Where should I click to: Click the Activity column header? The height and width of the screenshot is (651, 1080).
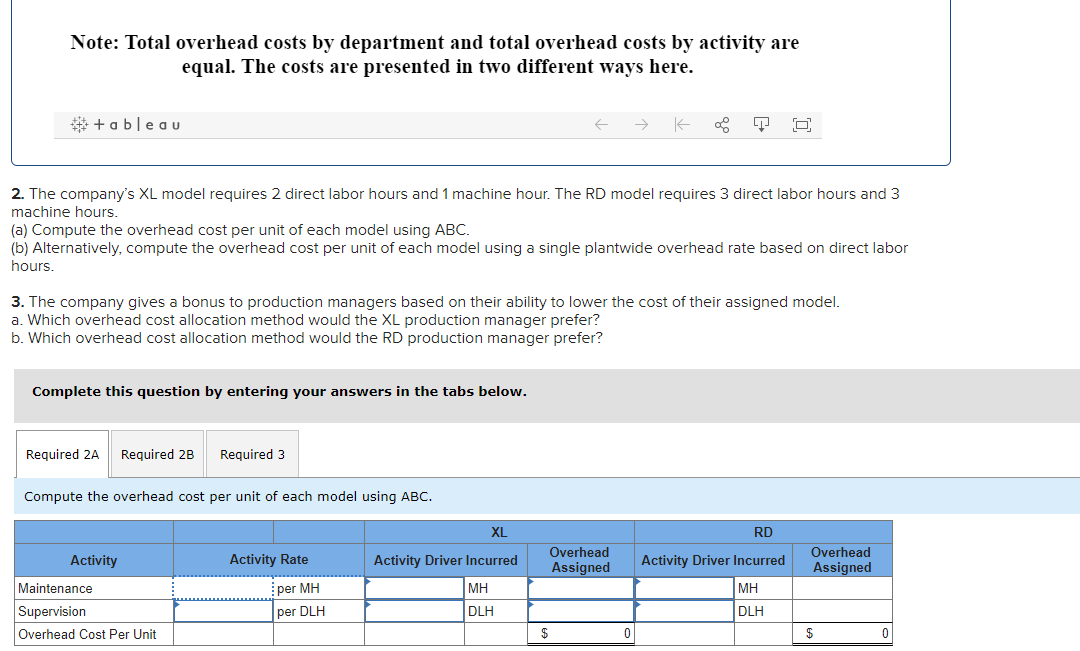94,560
